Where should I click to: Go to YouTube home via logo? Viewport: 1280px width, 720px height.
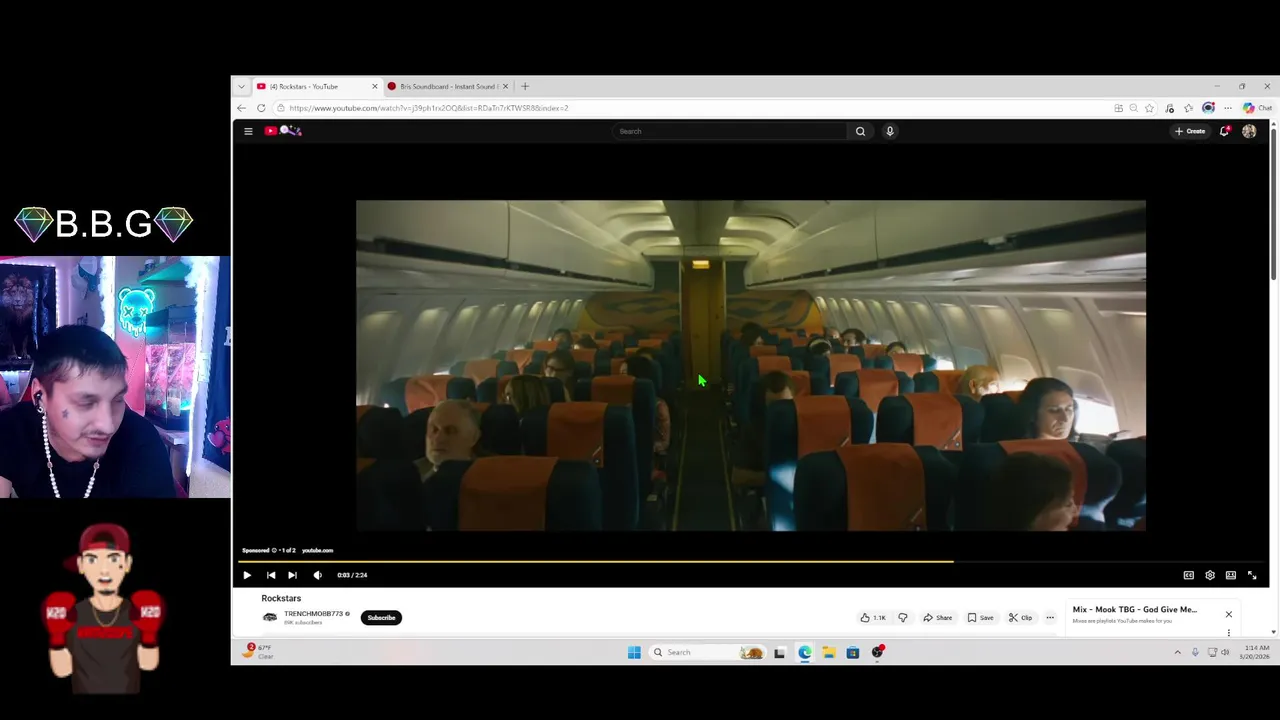(284, 131)
